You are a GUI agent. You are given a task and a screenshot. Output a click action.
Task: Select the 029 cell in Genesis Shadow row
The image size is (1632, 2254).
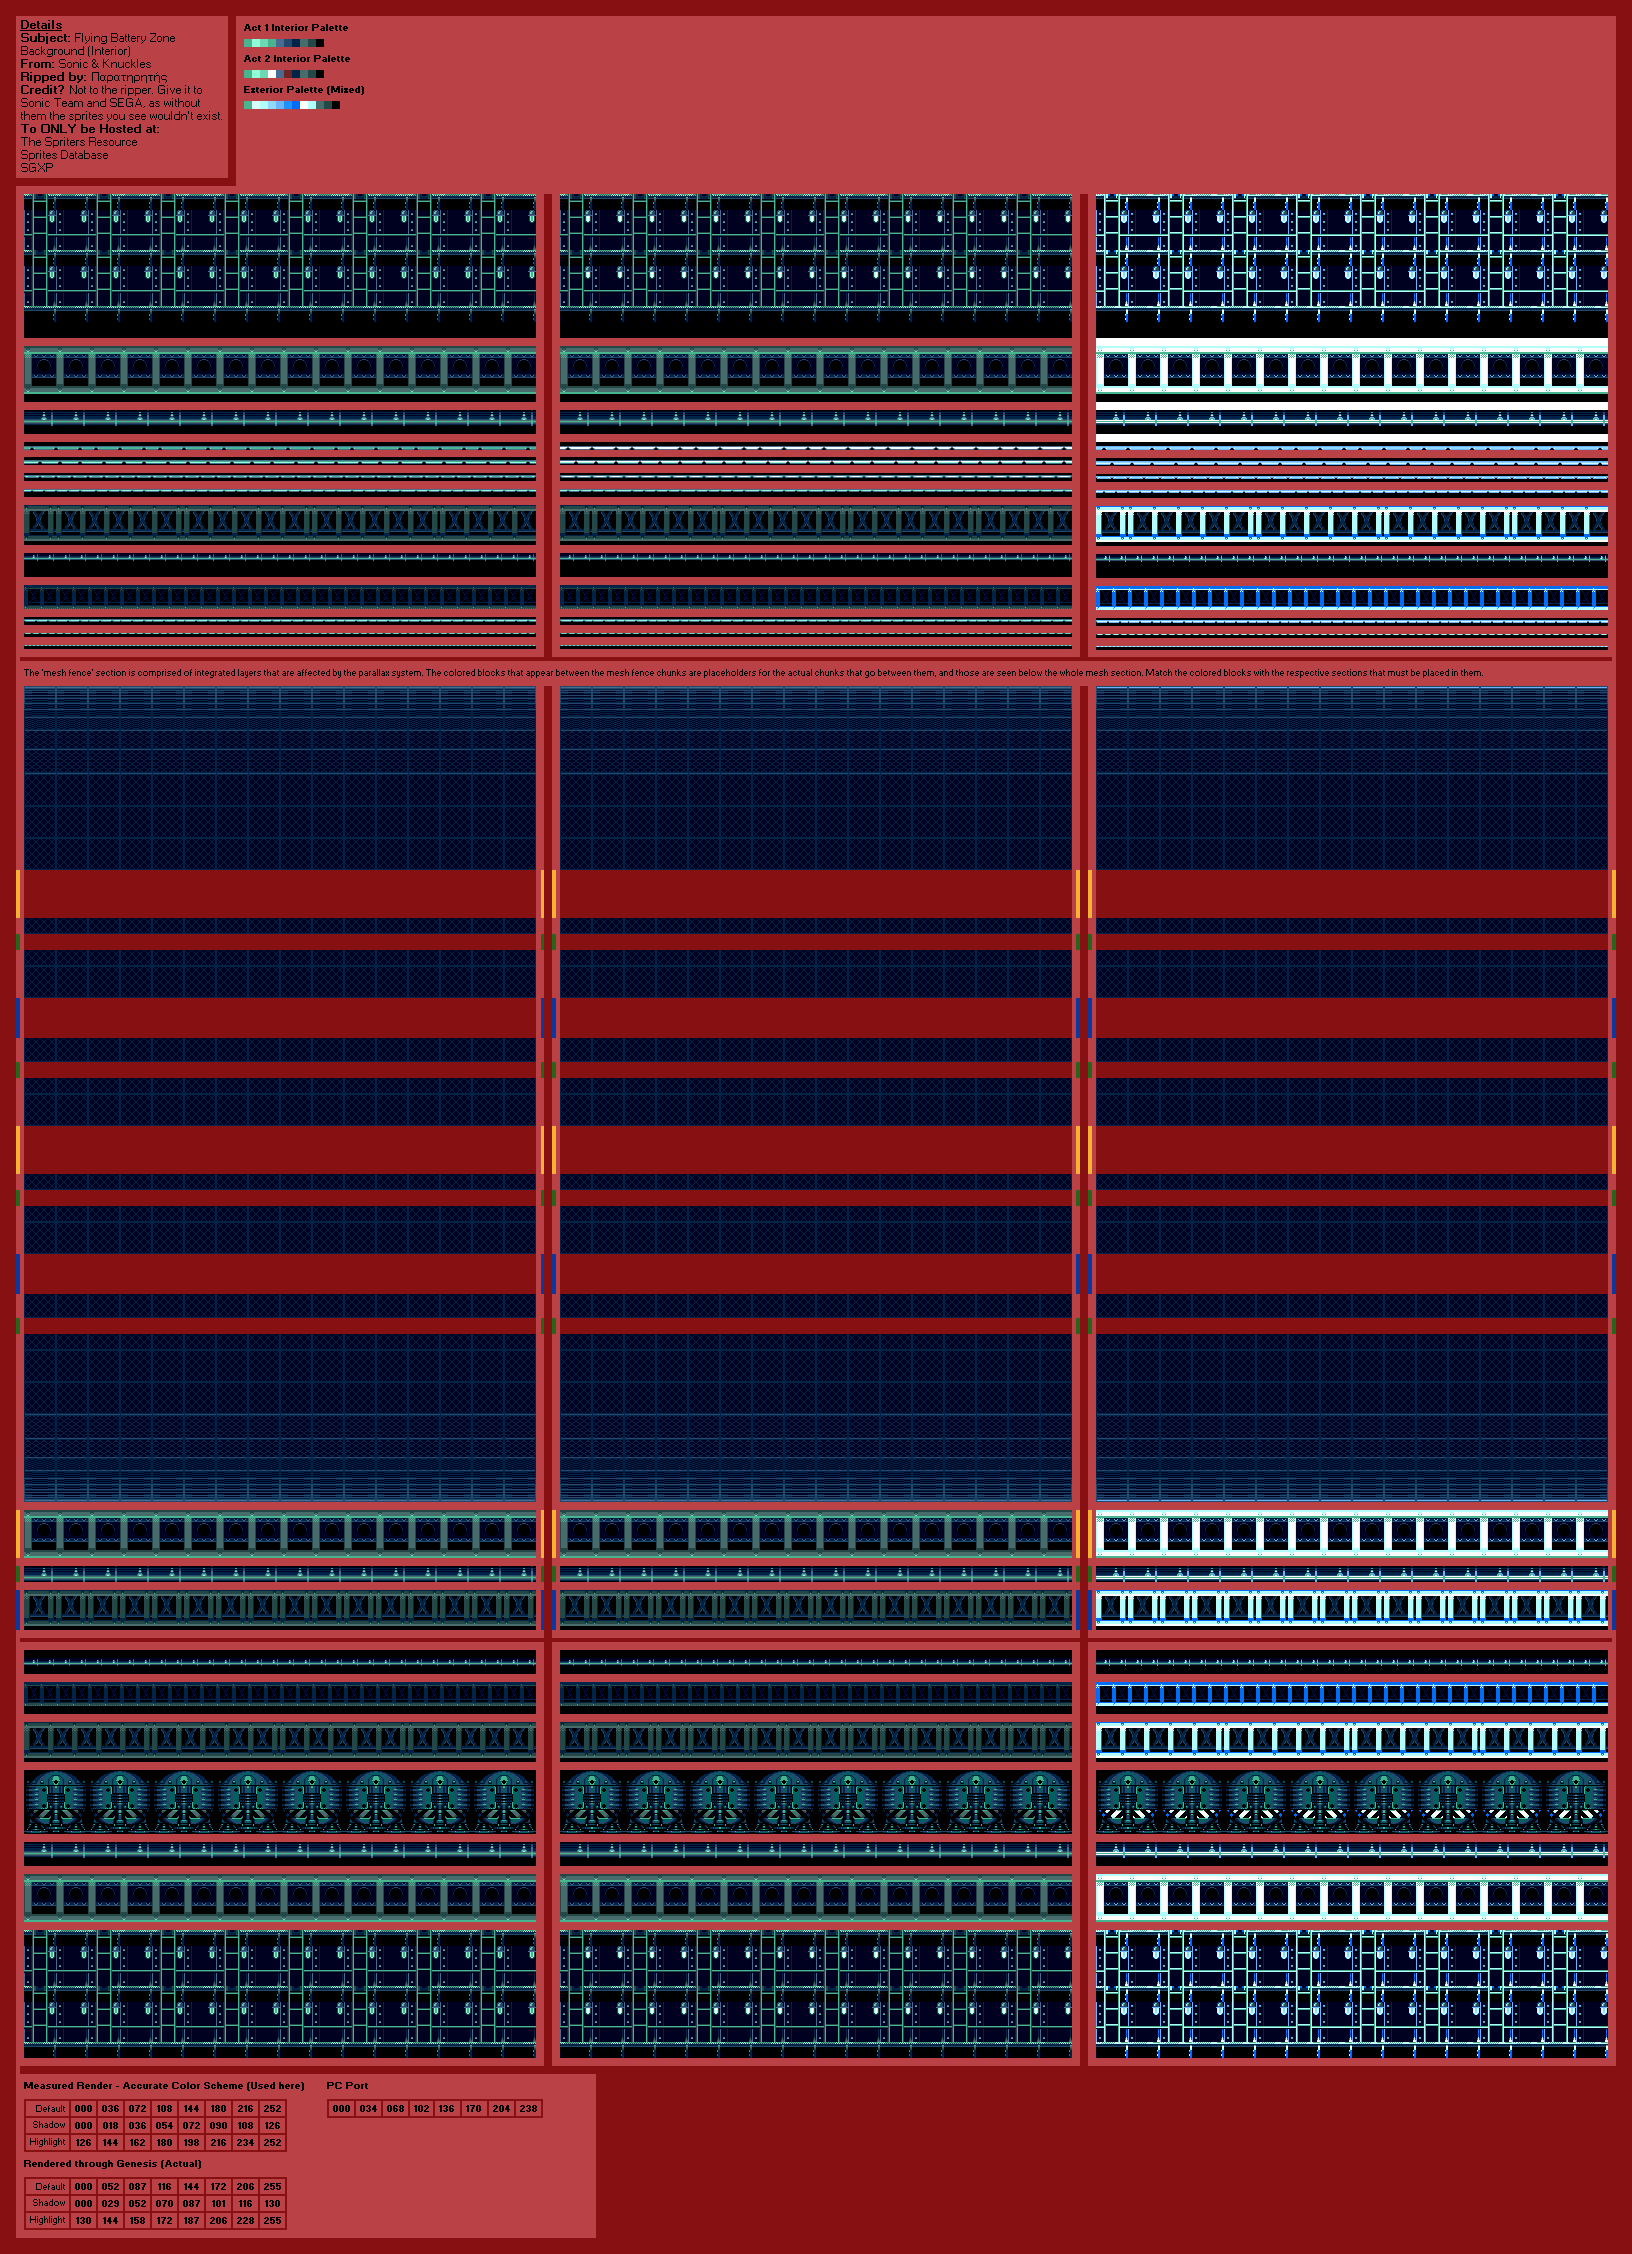pyautogui.click(x=110, y=2204)
